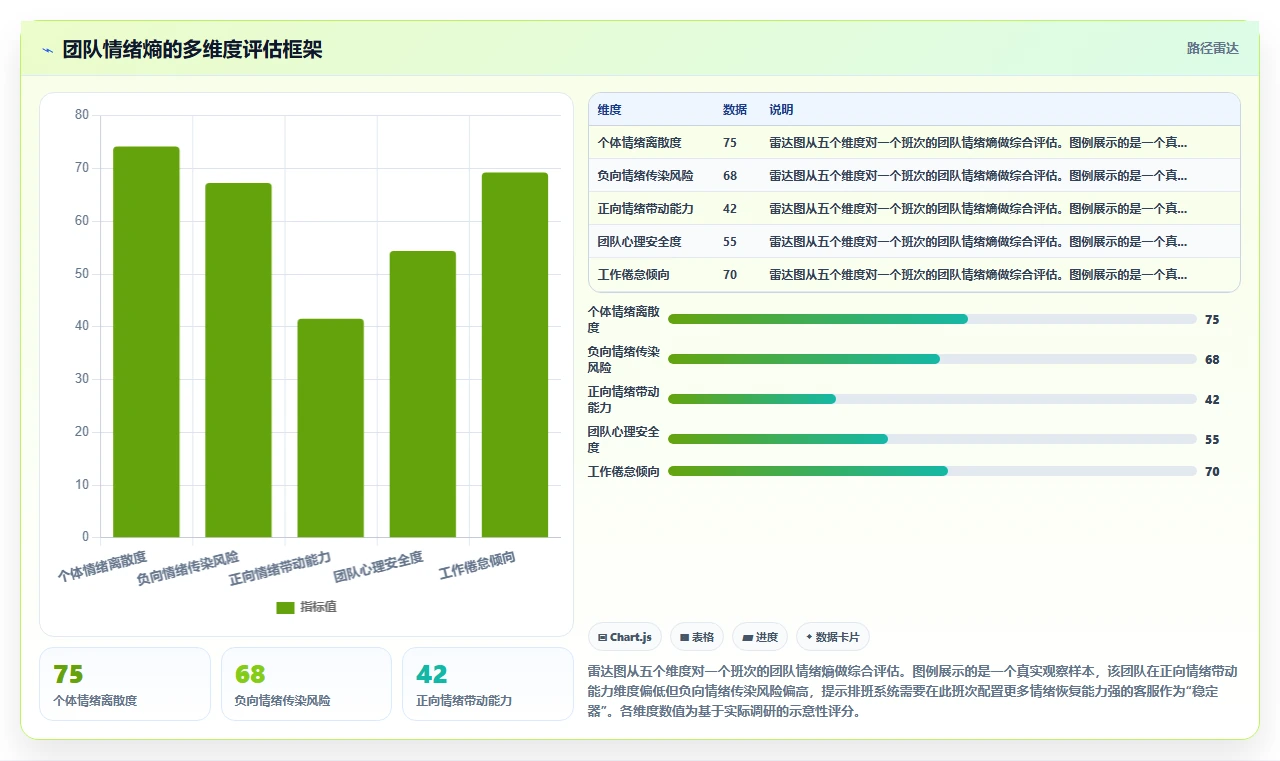Click the 工作倦怠倾向 progress bar
1280x761 pixels.
coord(932,471)
